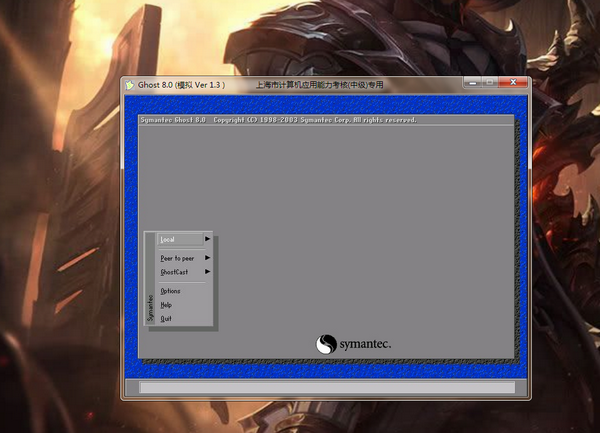Choose Peer to peer from the menu
The width and height of the screenshot is (600, 433).
point(177,258)
